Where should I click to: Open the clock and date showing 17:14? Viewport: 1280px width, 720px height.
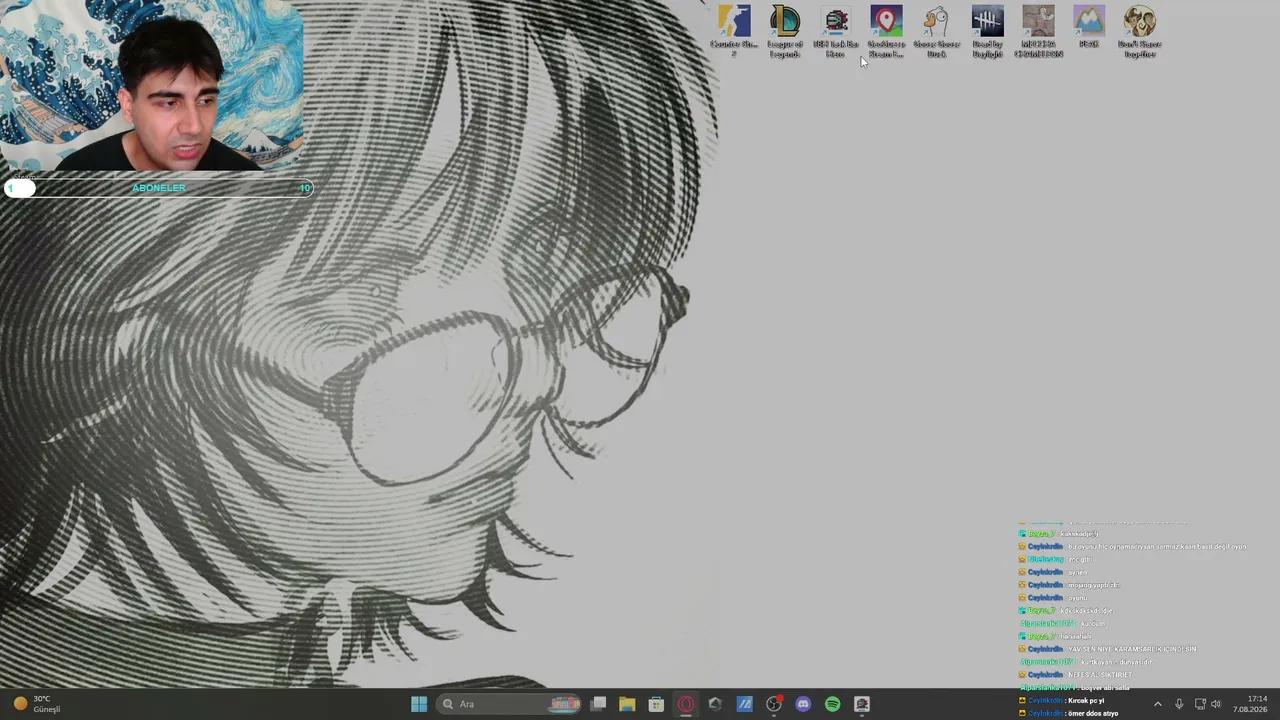click(x=1250, y=704)
